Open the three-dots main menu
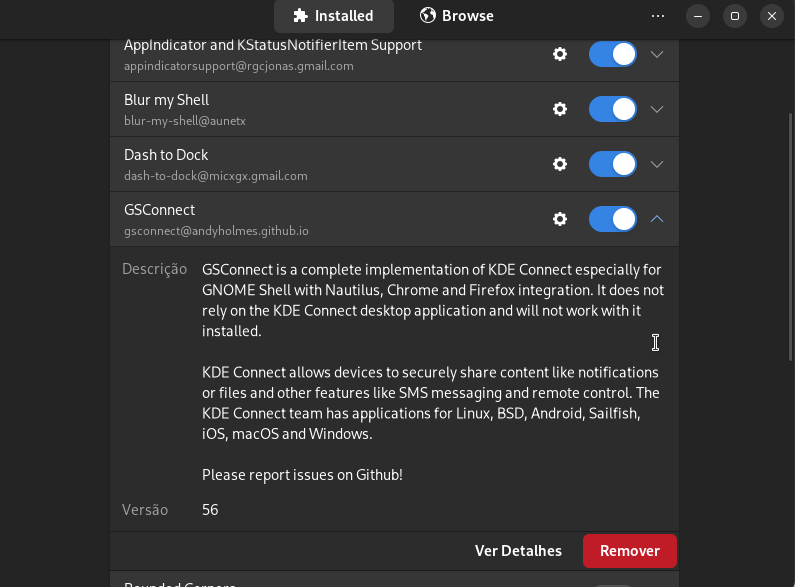795x587 pixels. pos(658,16)
